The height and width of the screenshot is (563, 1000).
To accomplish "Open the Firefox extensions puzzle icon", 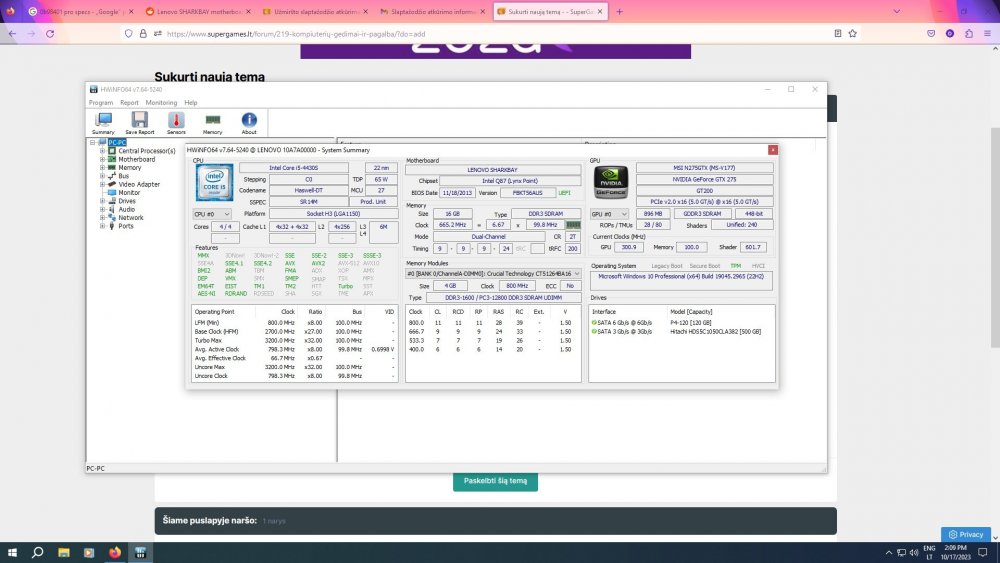I will click(969, 34).
